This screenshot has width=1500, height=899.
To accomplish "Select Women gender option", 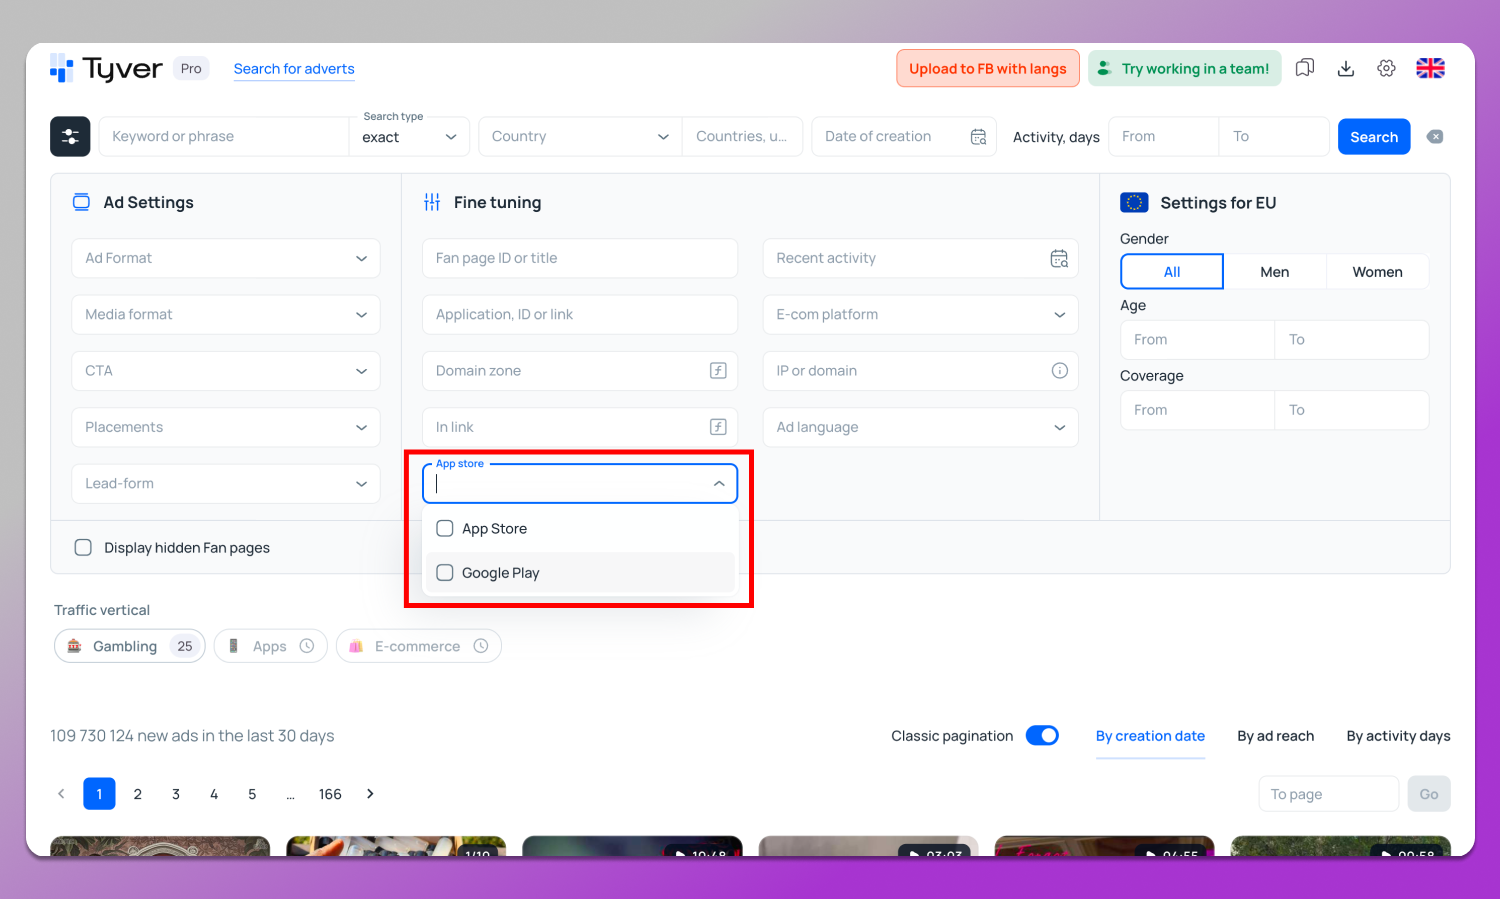I will point(1377,272).
